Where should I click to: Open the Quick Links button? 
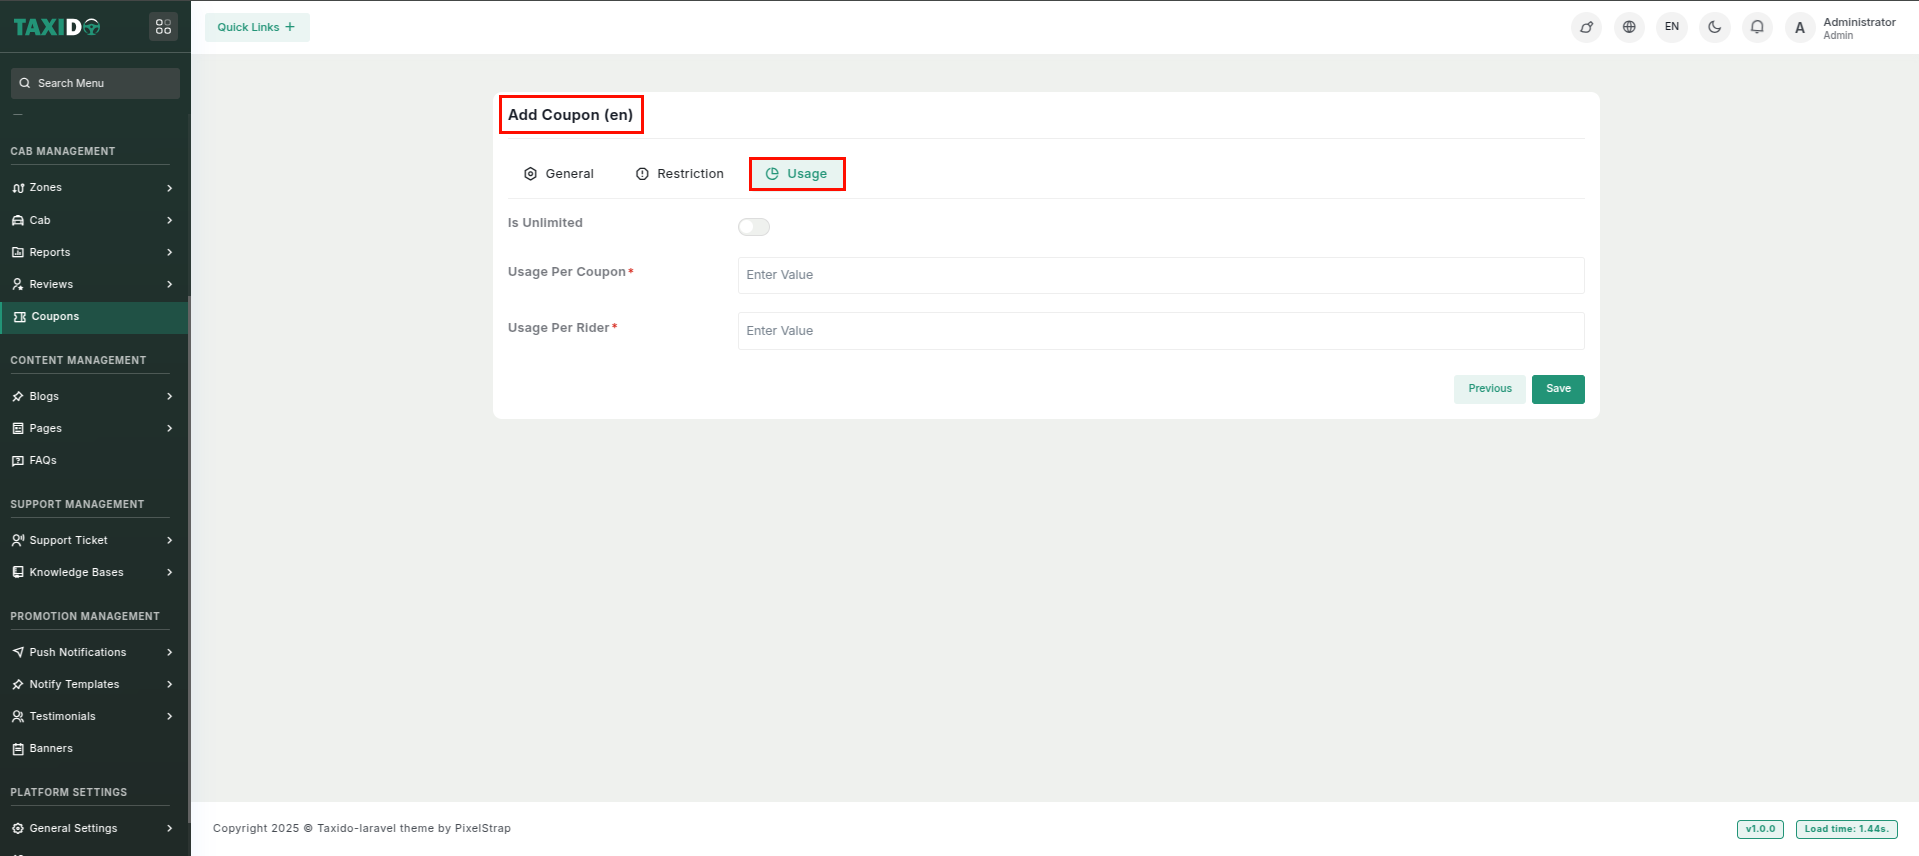[257, 27]
